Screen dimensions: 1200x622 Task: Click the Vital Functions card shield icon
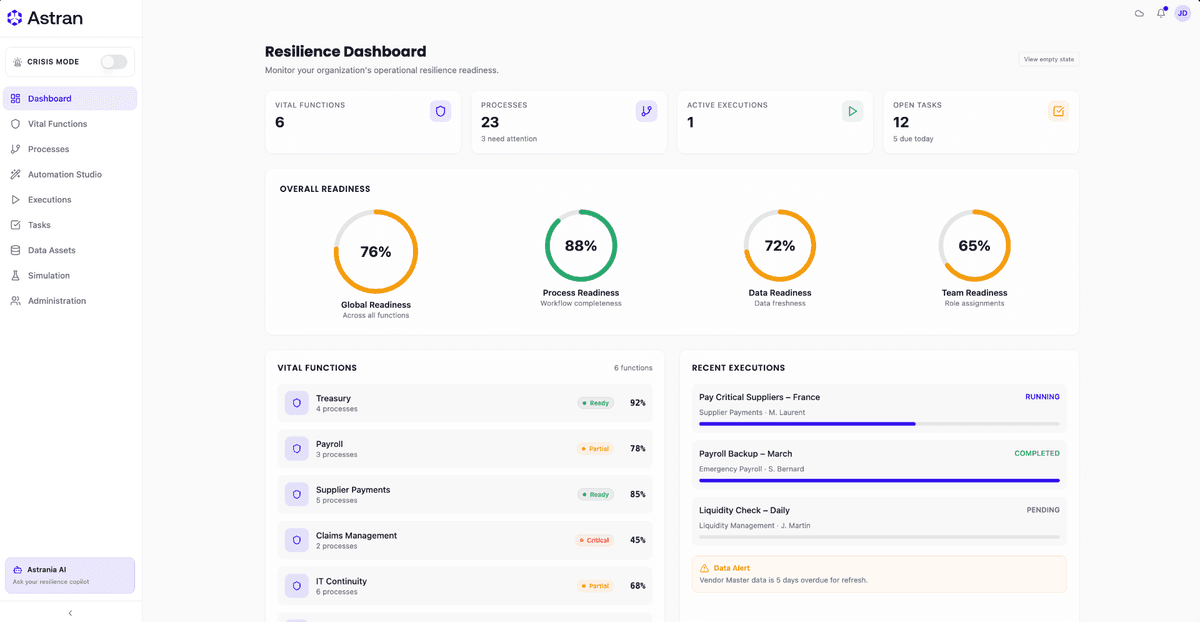pyautogui.click(x=440, y=111)
